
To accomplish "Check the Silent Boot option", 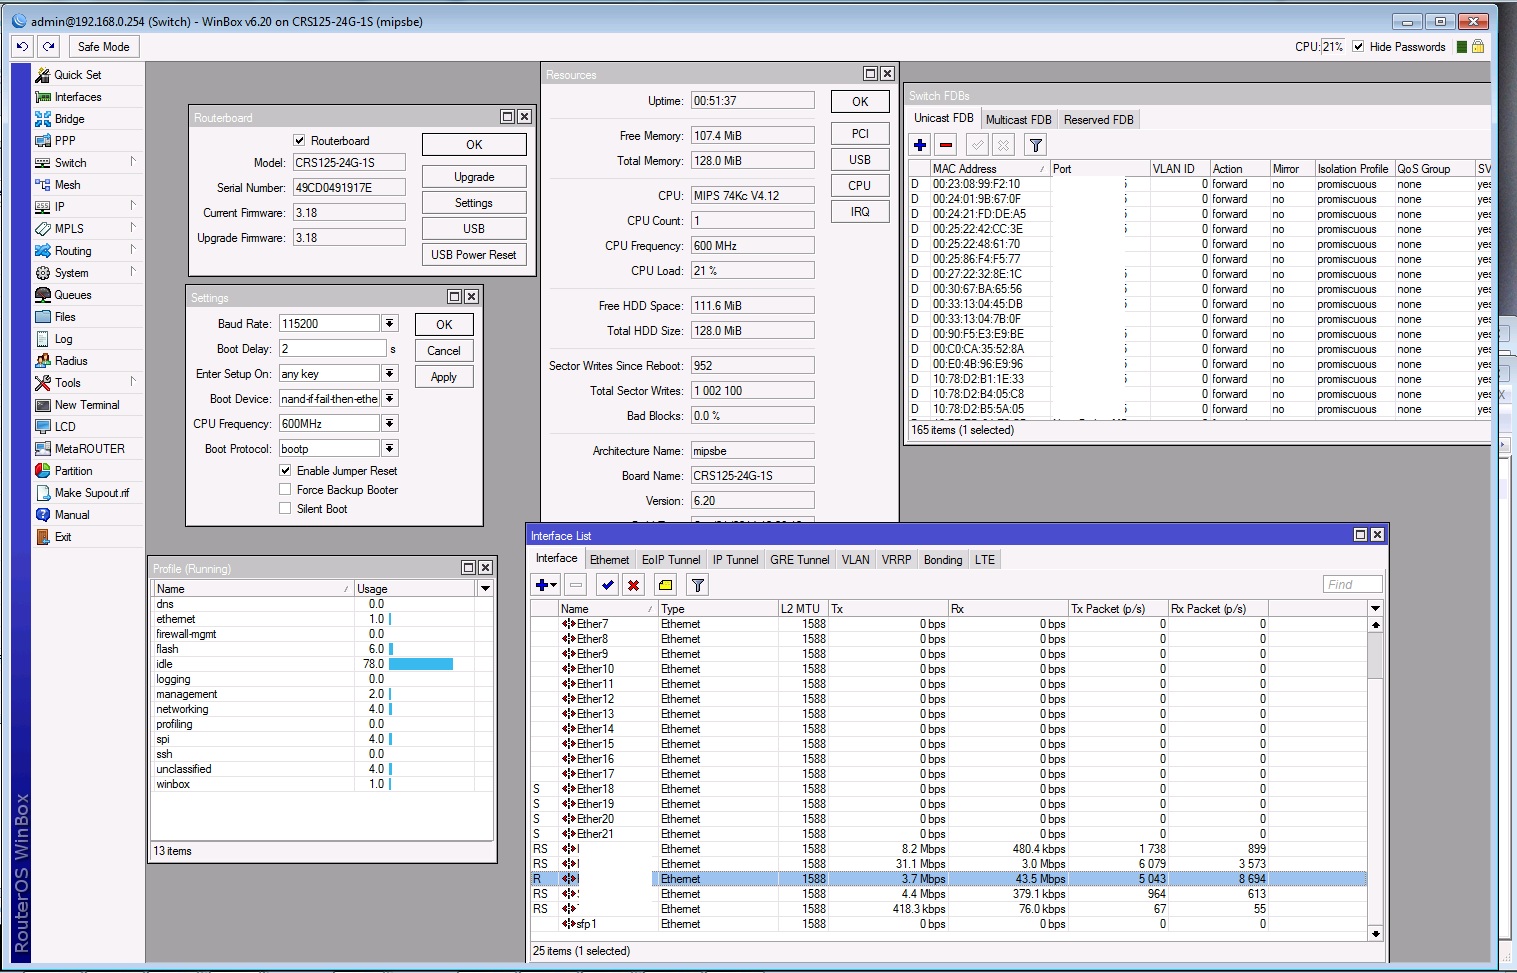I will (x=285, y=509).
